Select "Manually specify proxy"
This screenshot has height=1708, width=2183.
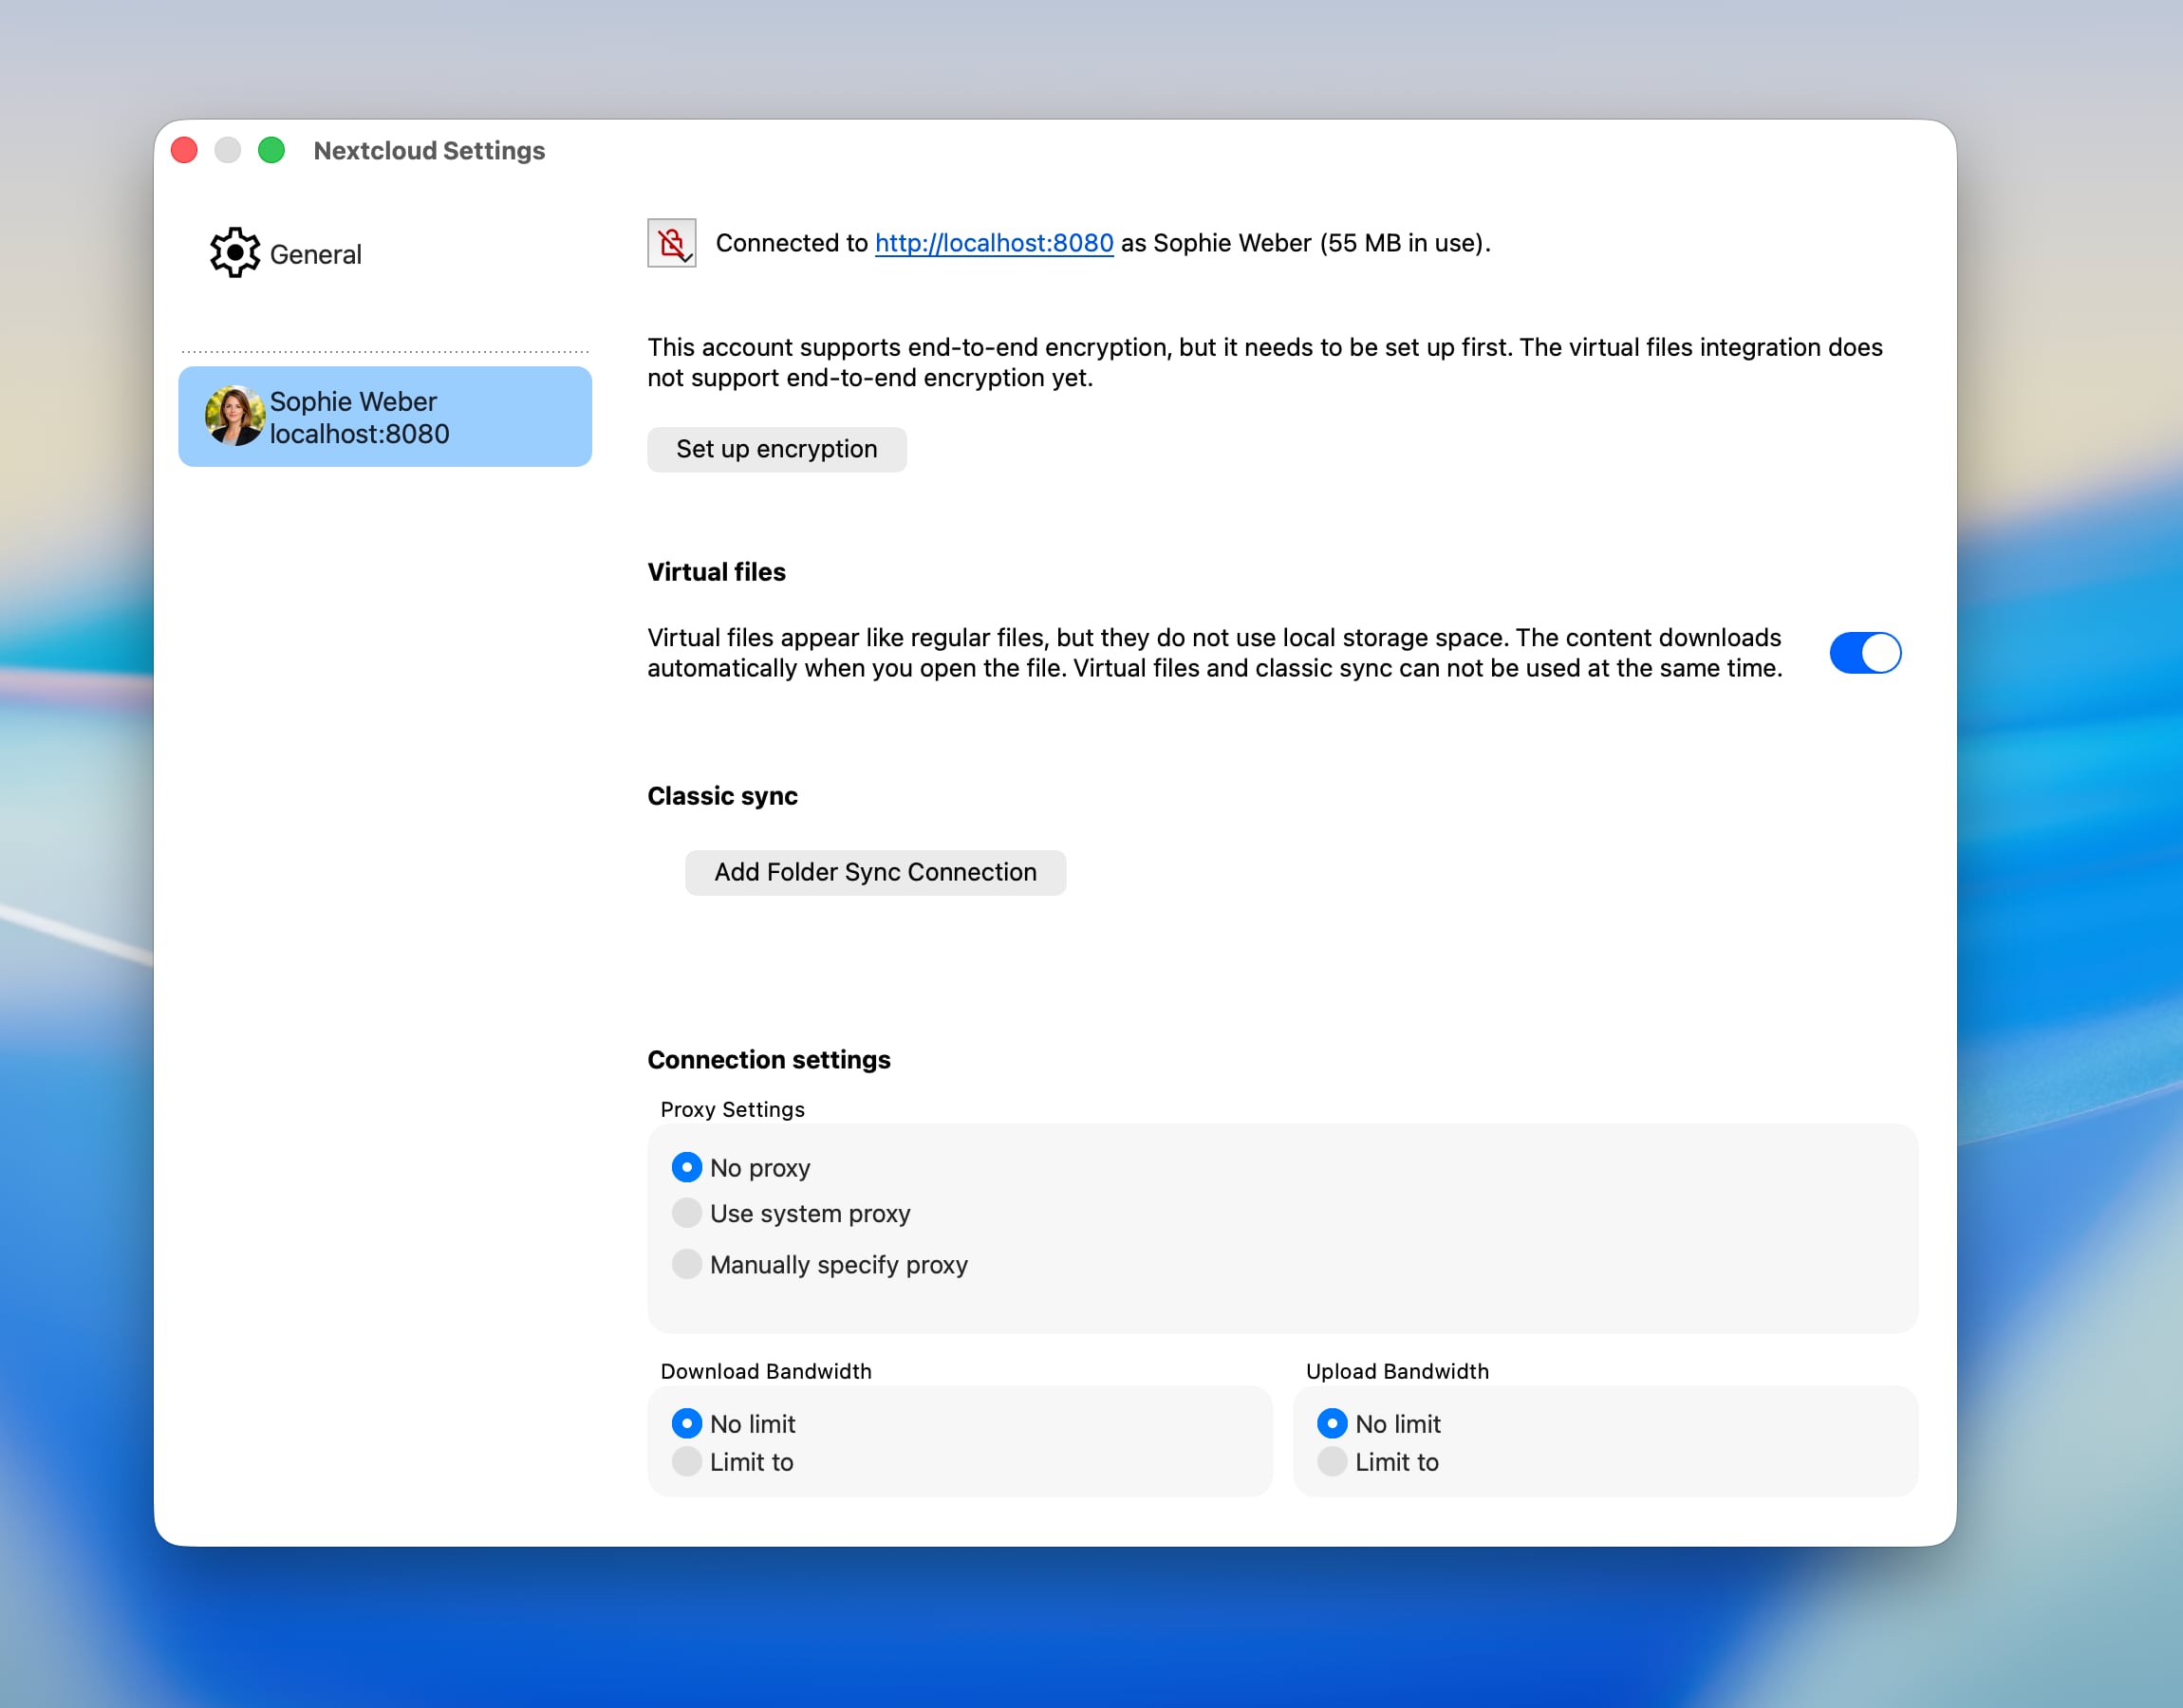click(687, 1264)
